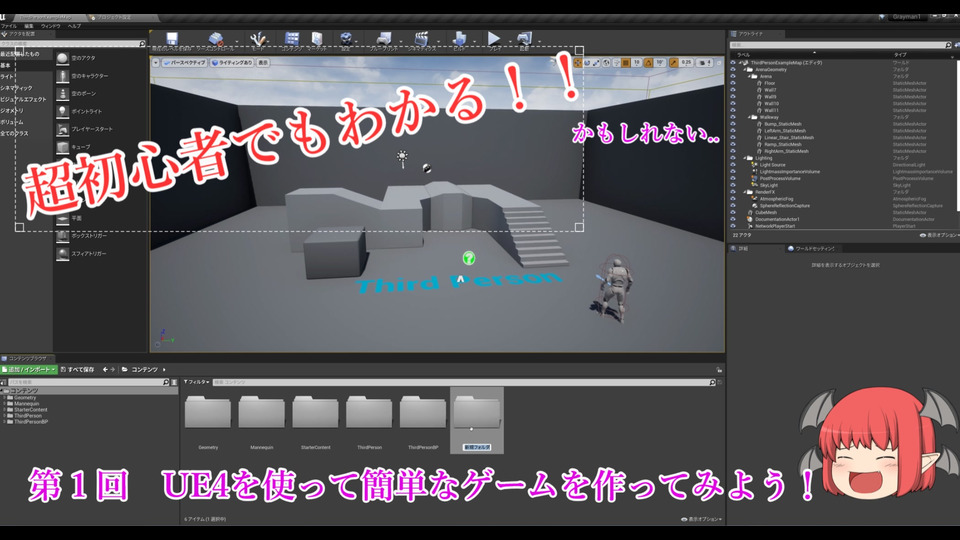The image size is (960, 540).
Task: Open the Filters dropdown in content browser
Action: tap(196, 382)
